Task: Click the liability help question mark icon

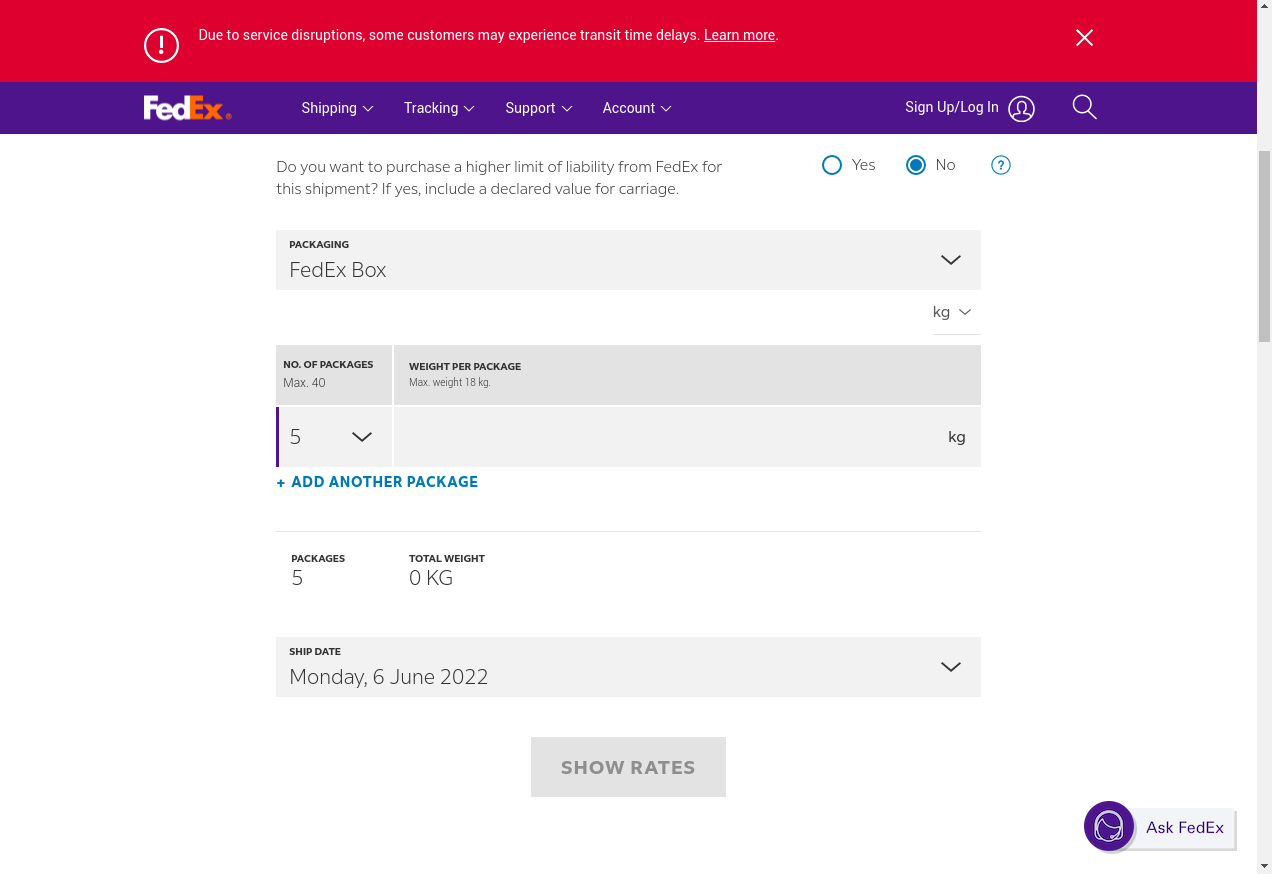Action: pyautogui.click(x=1000, y=166)
